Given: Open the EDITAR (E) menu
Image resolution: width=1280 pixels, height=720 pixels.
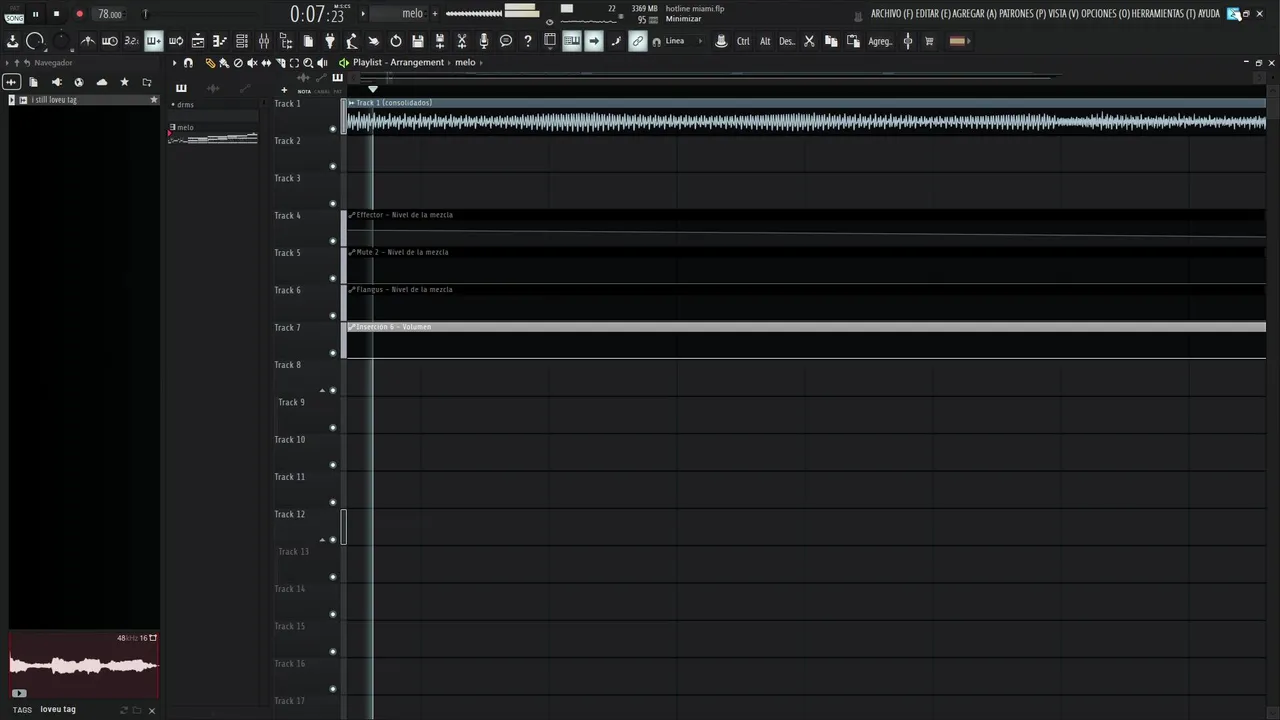Looking at the screenshot, I should click(x=933, y=14).
